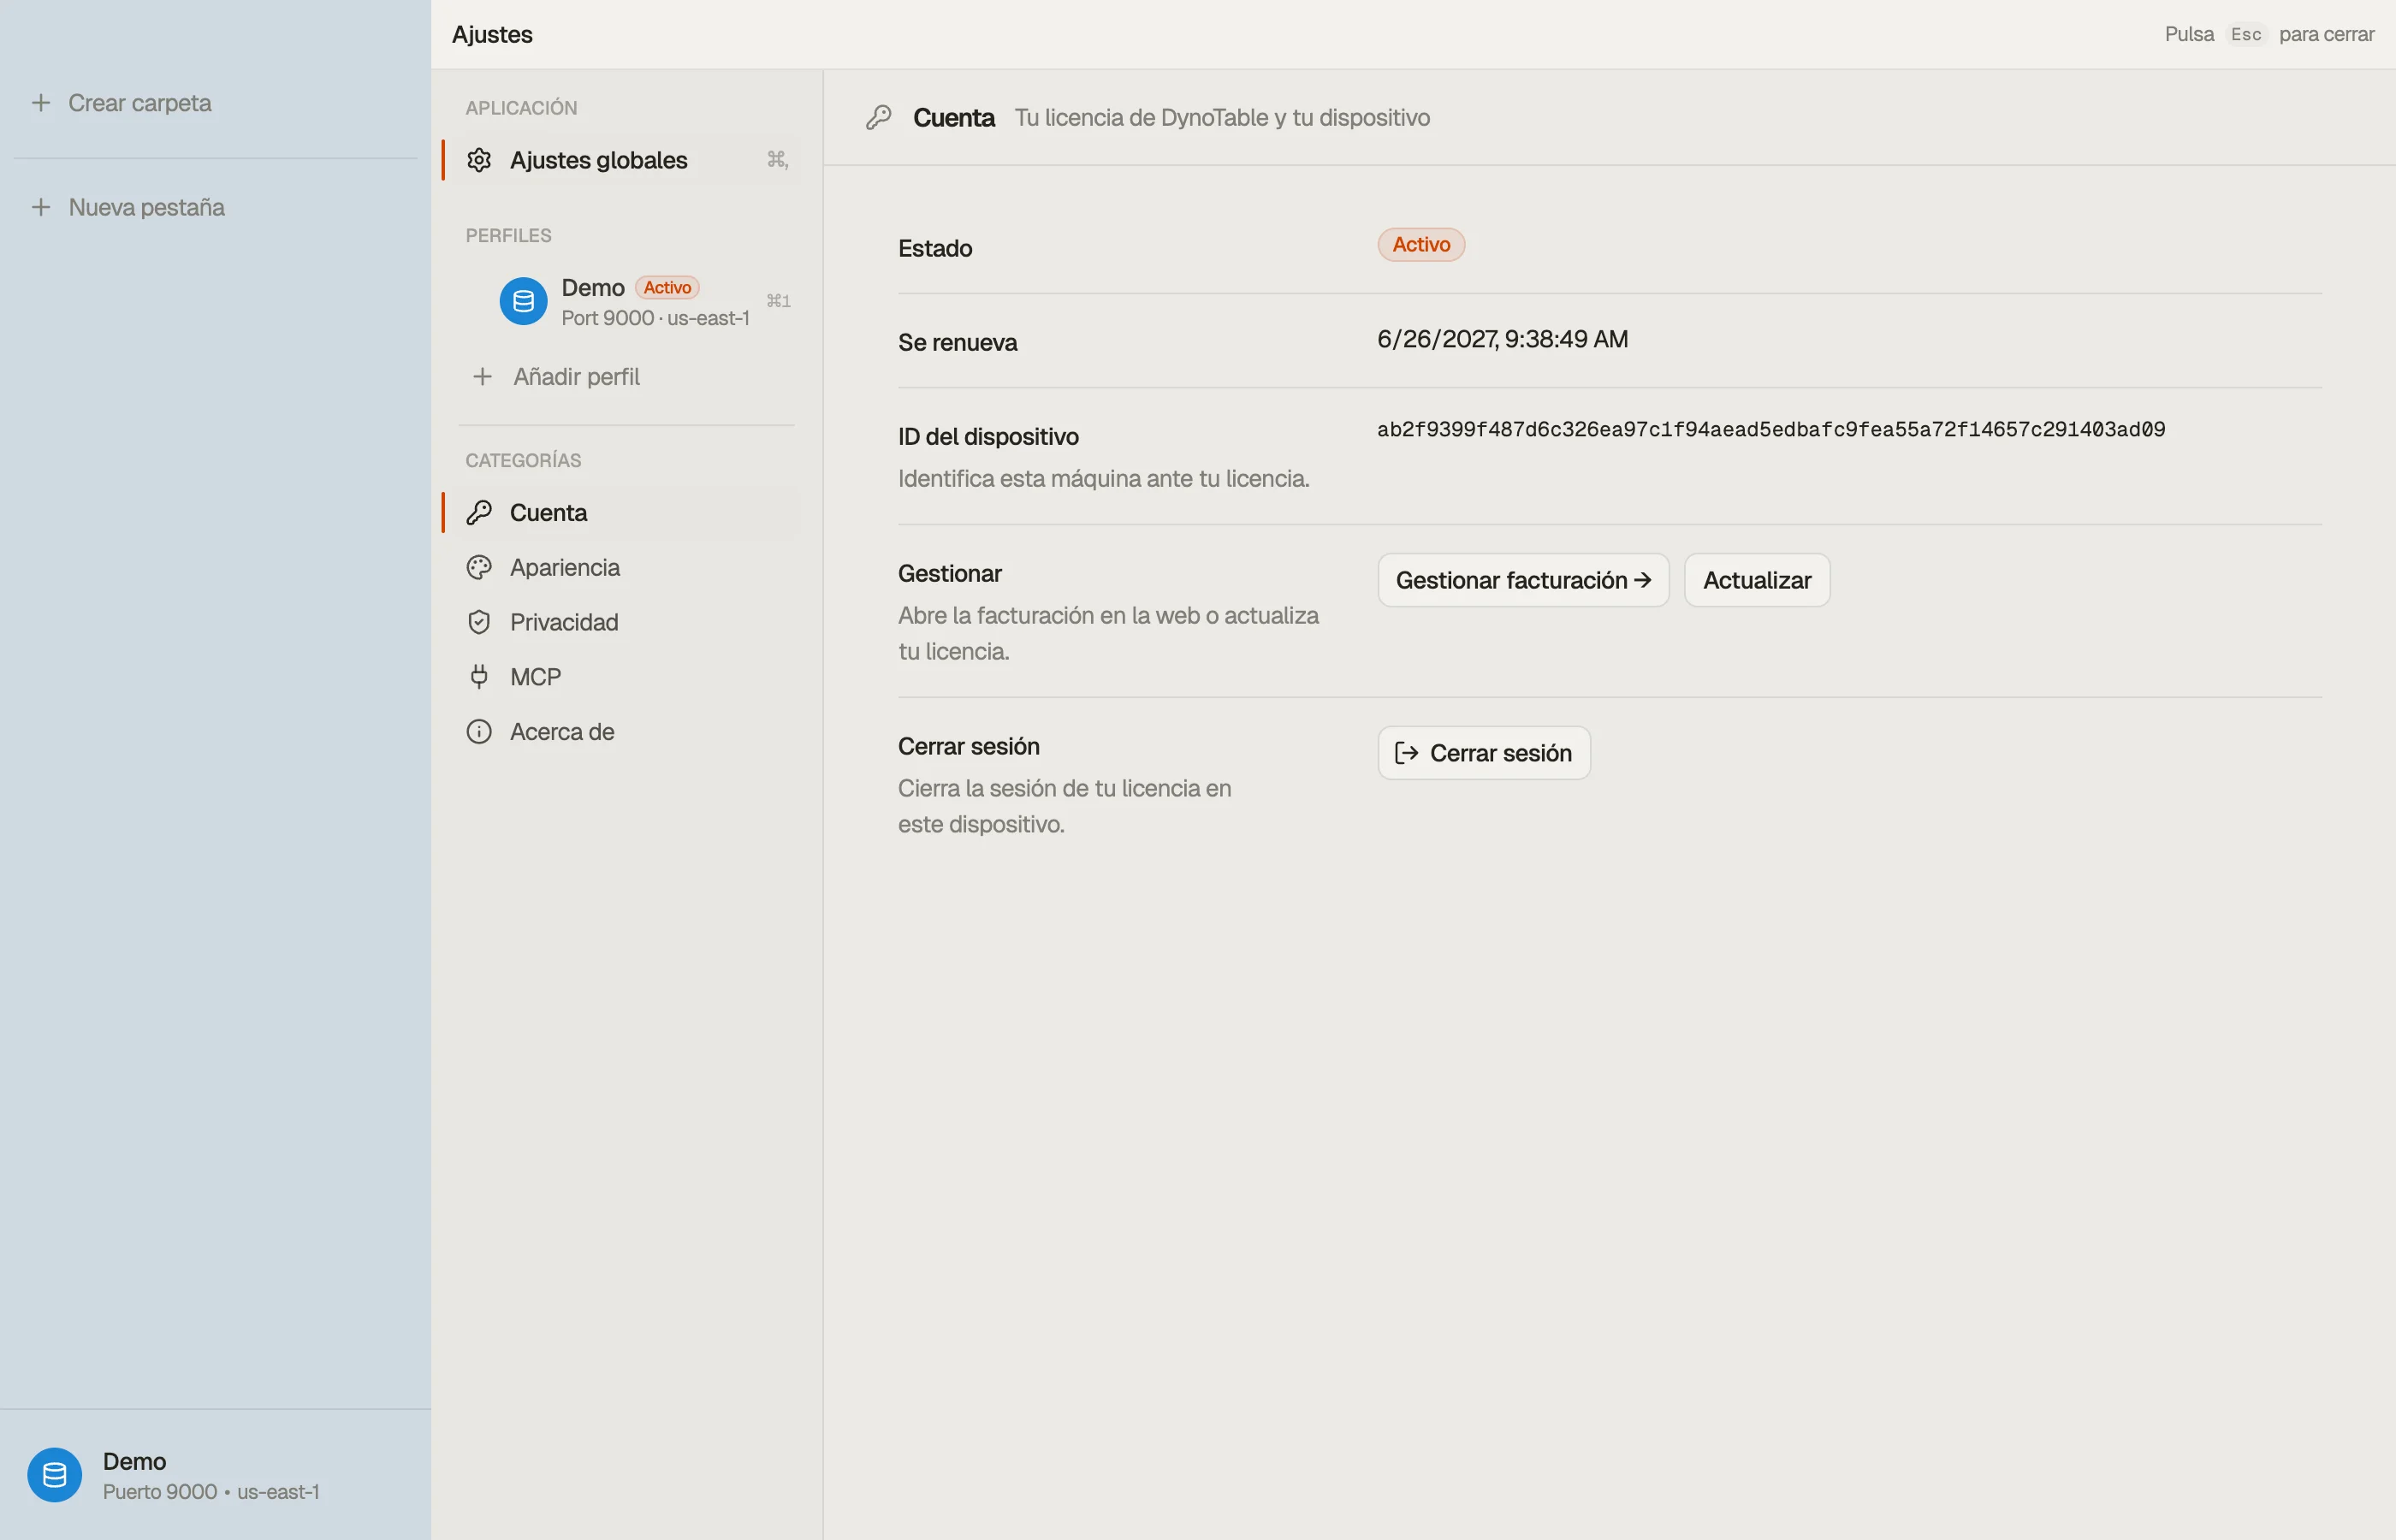Click the key icon next to Cuenta category

coord(479,513)
